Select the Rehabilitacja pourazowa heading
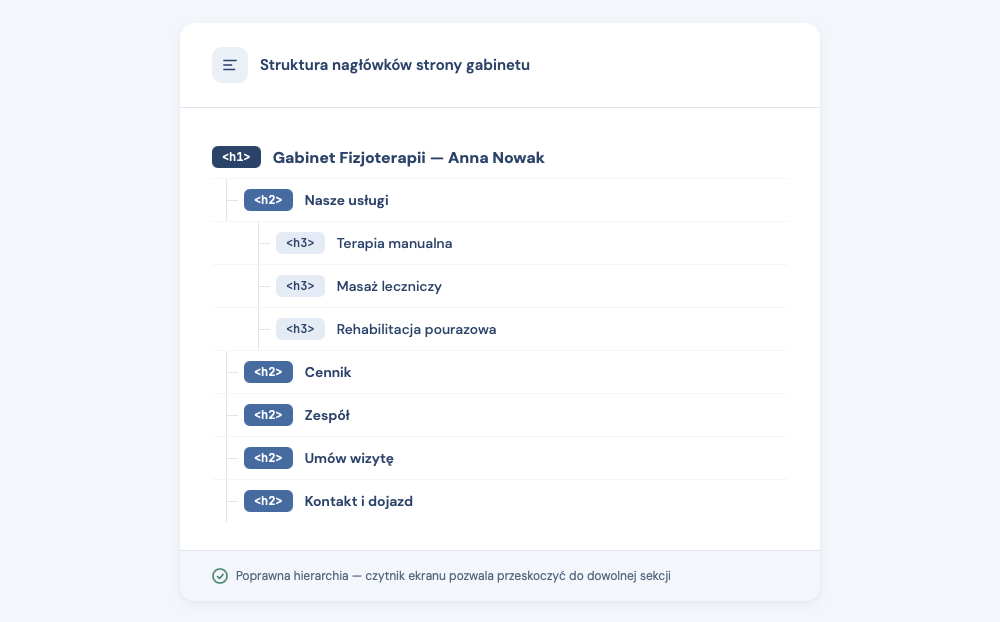This screenshot has height=622, width=1000. click(416, 329)
